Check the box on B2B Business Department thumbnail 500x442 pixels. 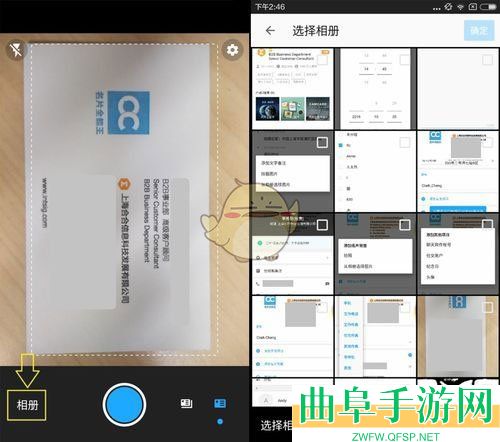click(x=322, y=60)
